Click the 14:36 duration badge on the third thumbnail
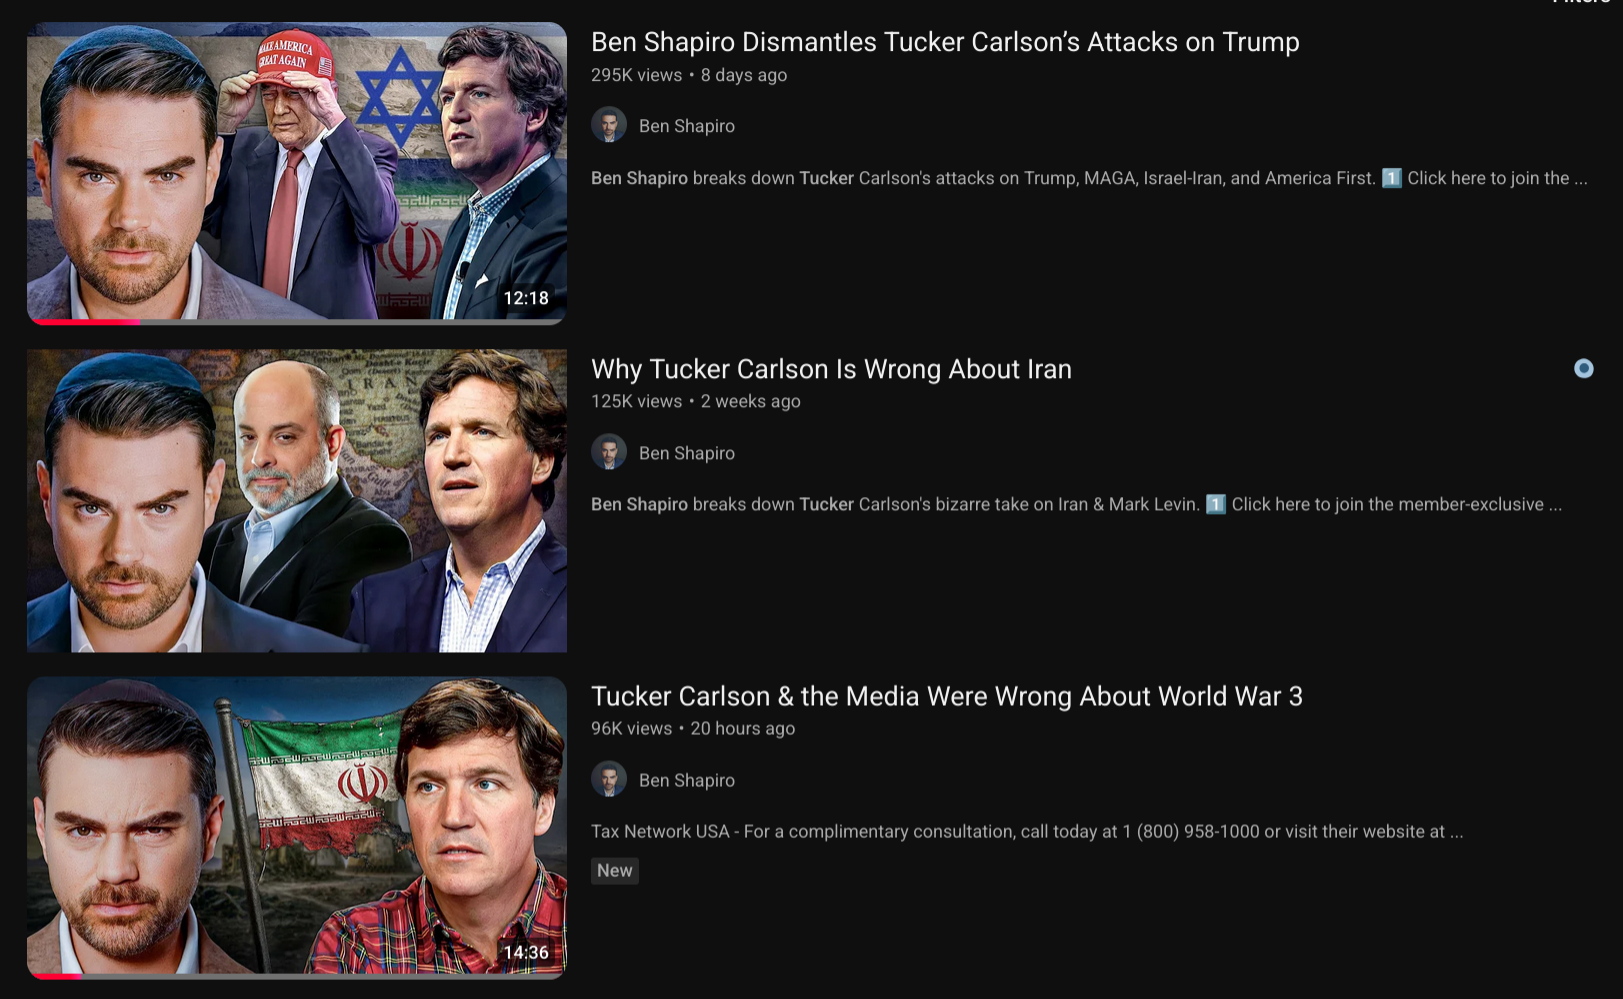The height and width of the screenshot is (999, 1623). point(526,952)
